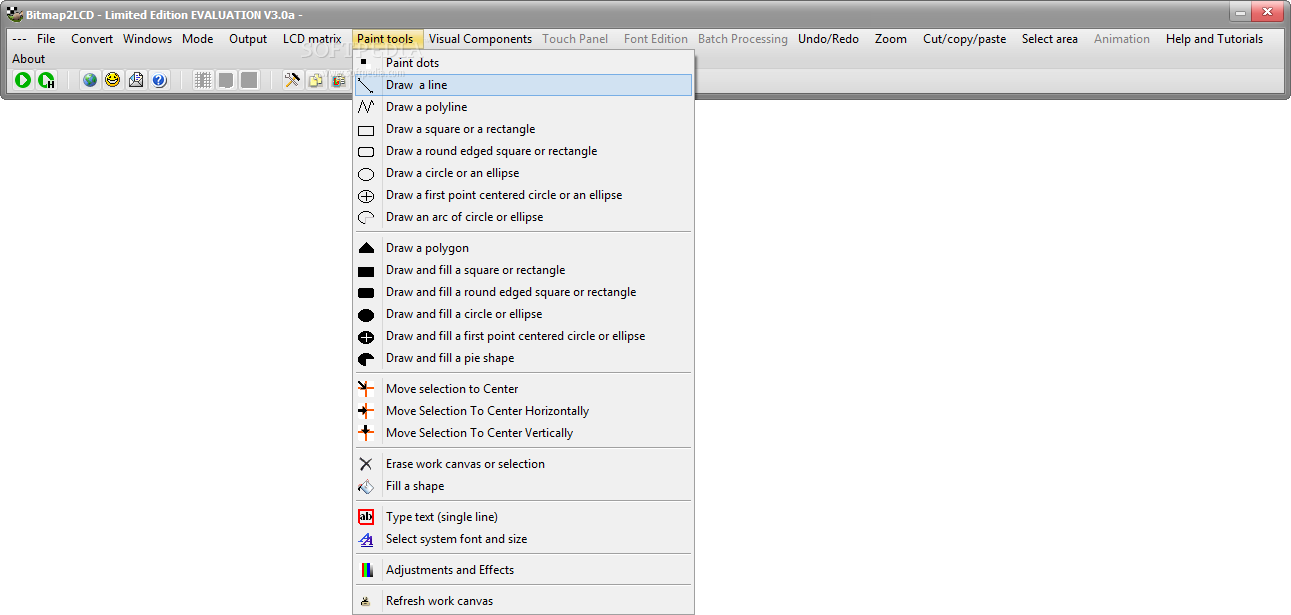Open the Mode menu
Screen dimensions: 1291x615
tap(198, 39)
